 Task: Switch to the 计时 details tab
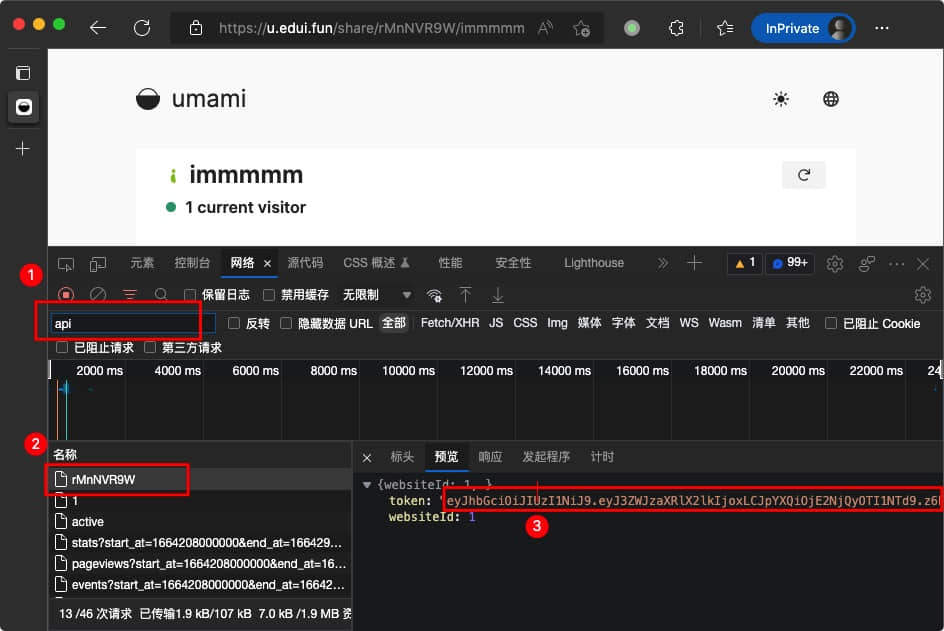point(602,456)
